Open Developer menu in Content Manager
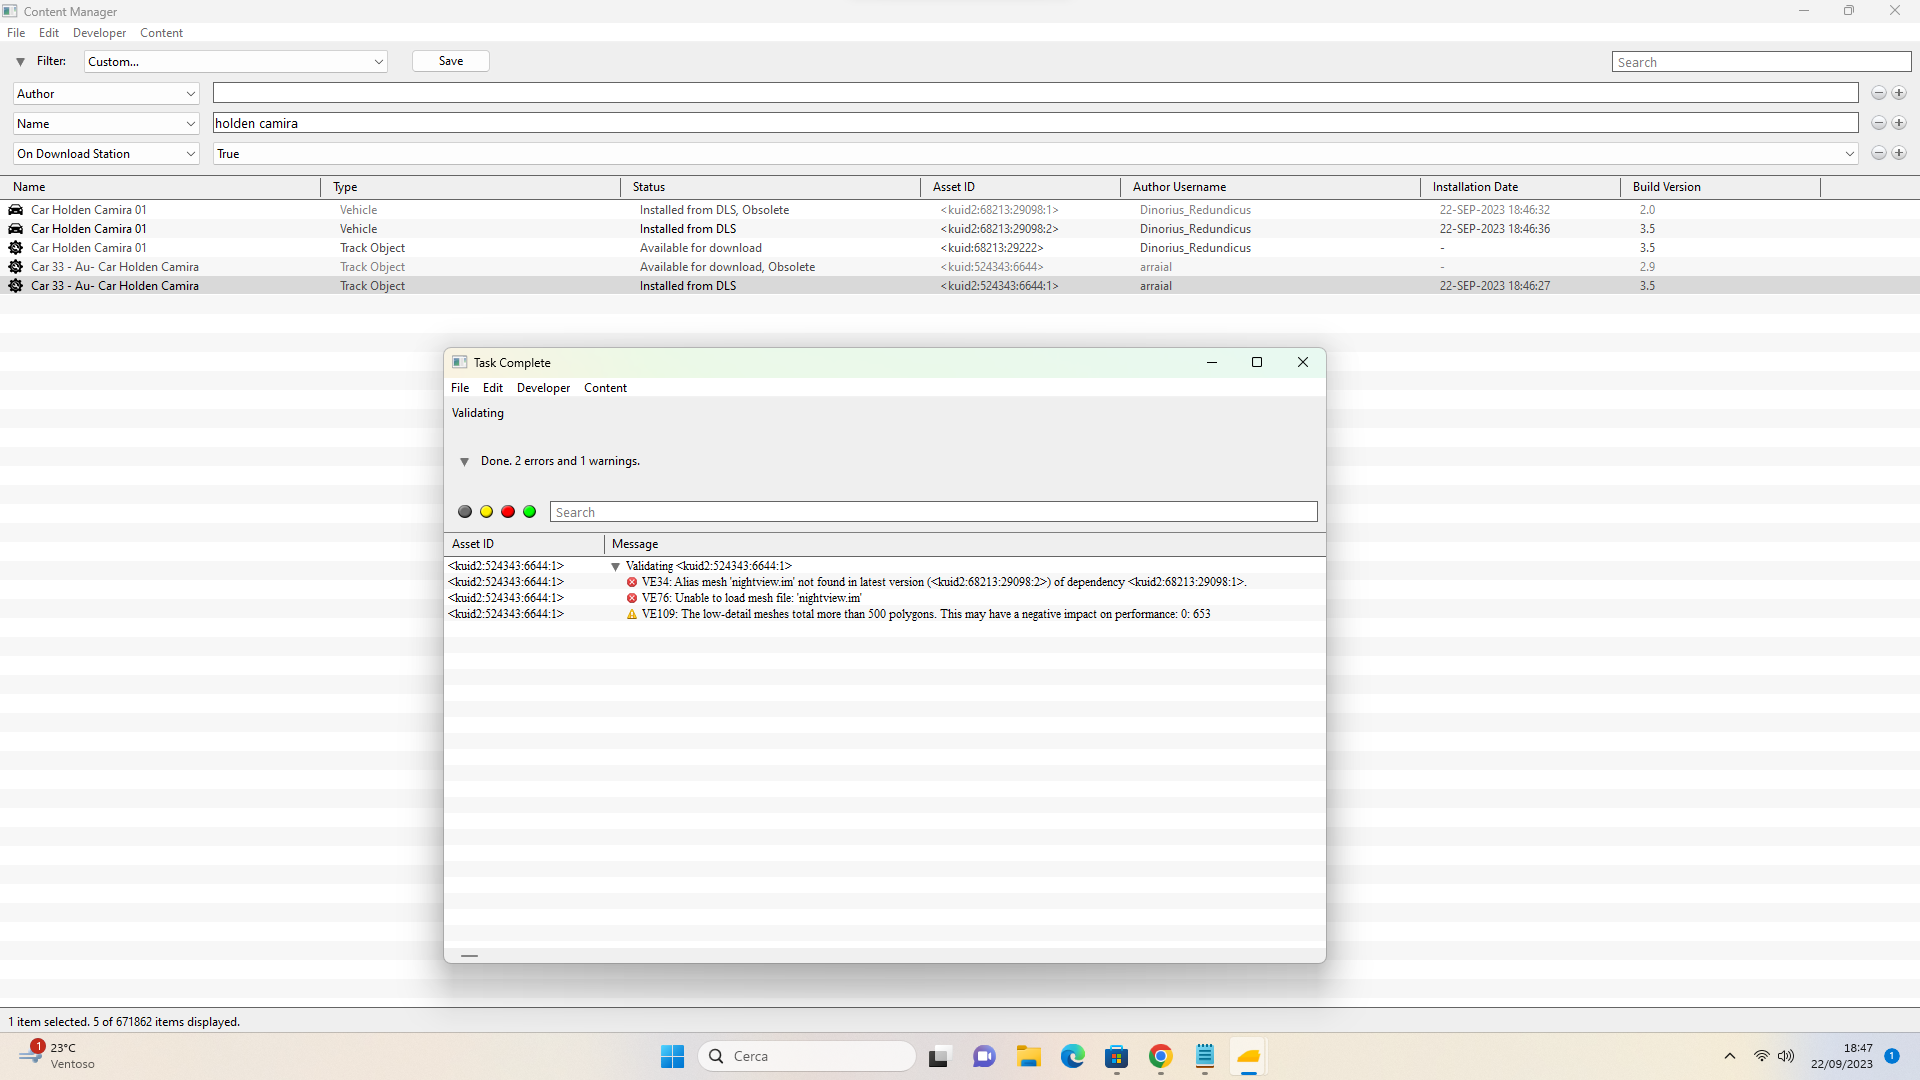 pos(99,33)
